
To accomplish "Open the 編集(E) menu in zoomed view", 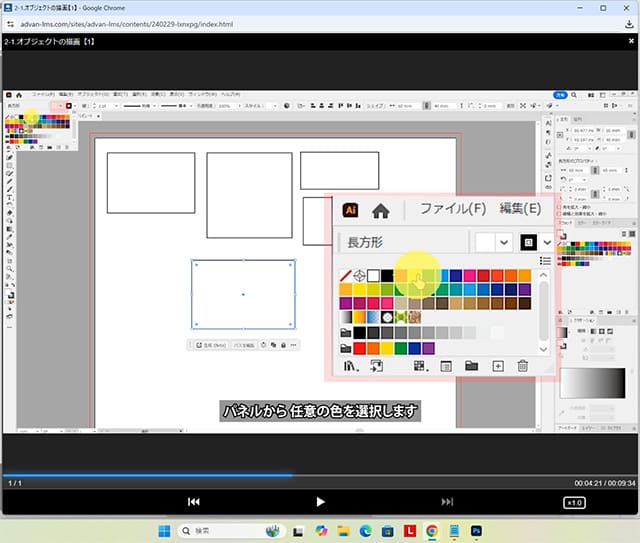I will pos(520,210).
